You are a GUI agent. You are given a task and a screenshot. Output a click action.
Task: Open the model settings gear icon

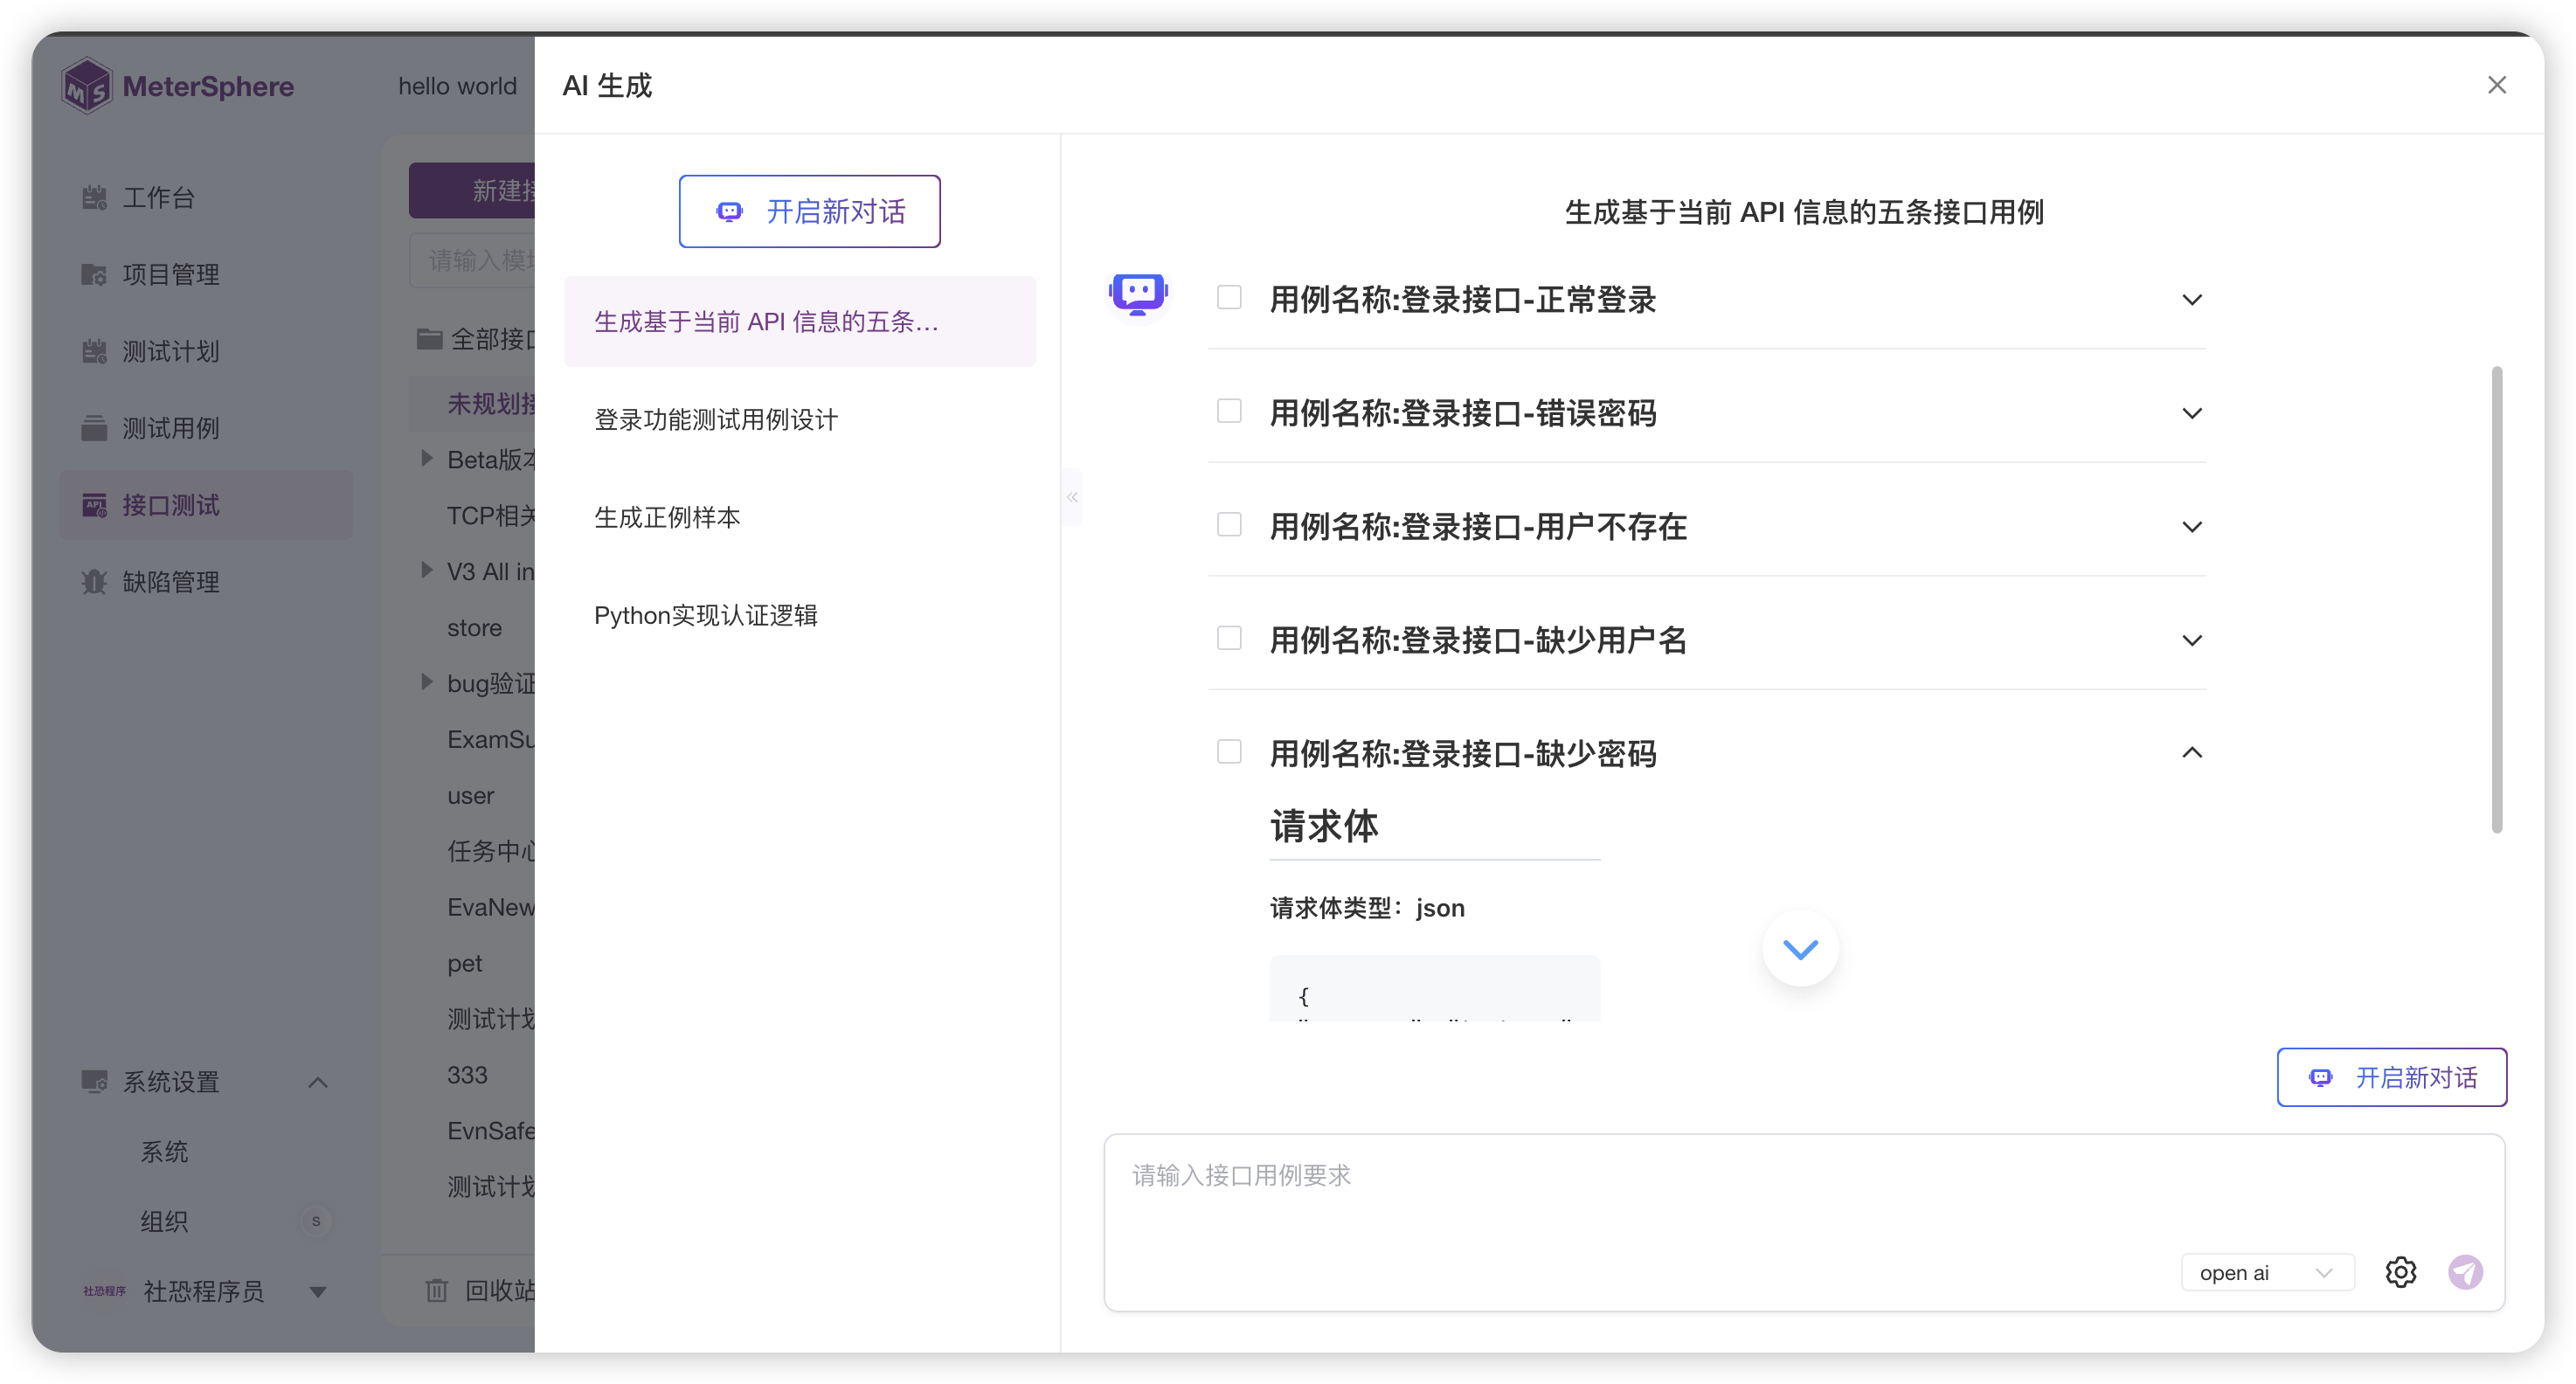pos(2400,1272)
